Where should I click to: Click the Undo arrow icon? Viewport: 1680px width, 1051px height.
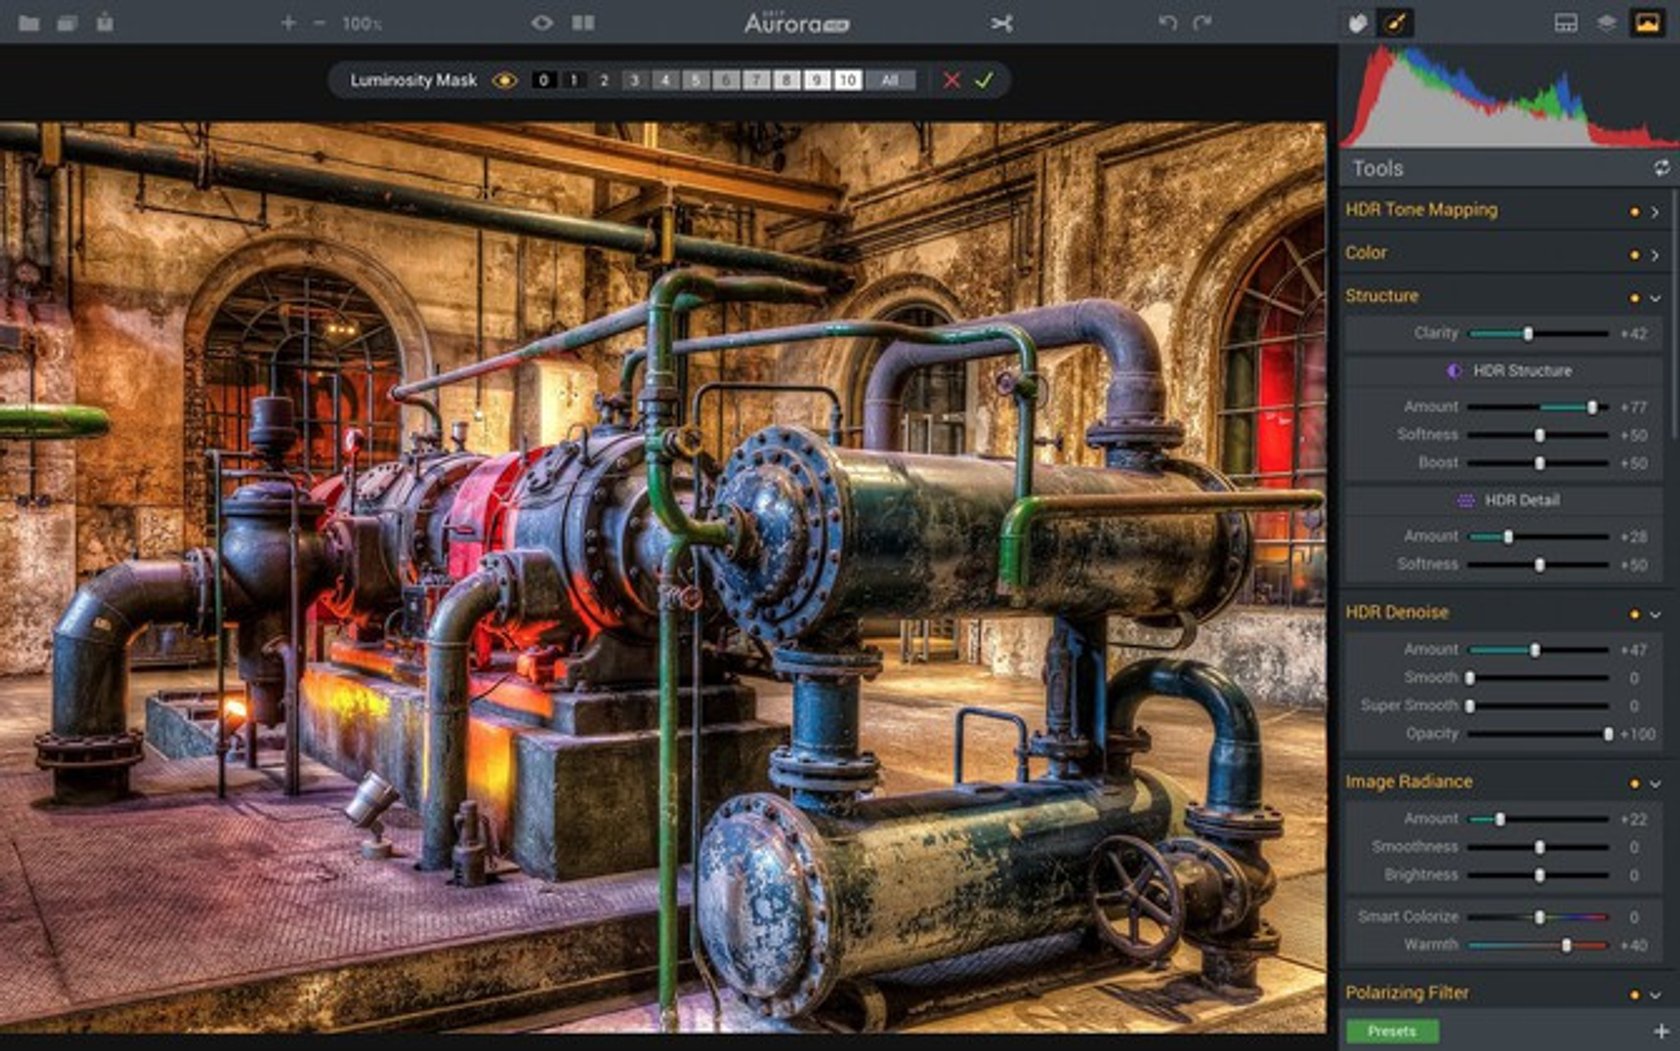coord(1167,22)
